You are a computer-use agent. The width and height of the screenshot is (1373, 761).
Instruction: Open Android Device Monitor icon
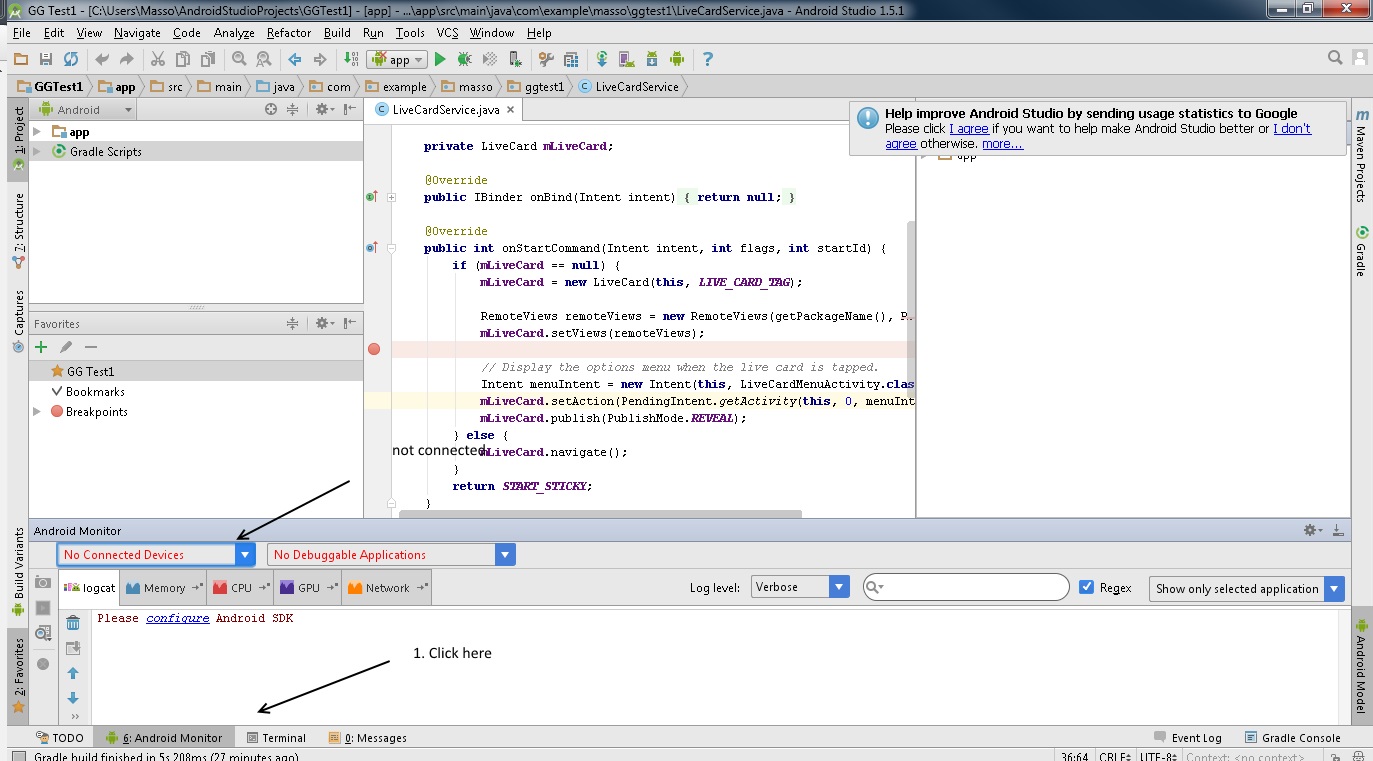click(x=677, y=60)
